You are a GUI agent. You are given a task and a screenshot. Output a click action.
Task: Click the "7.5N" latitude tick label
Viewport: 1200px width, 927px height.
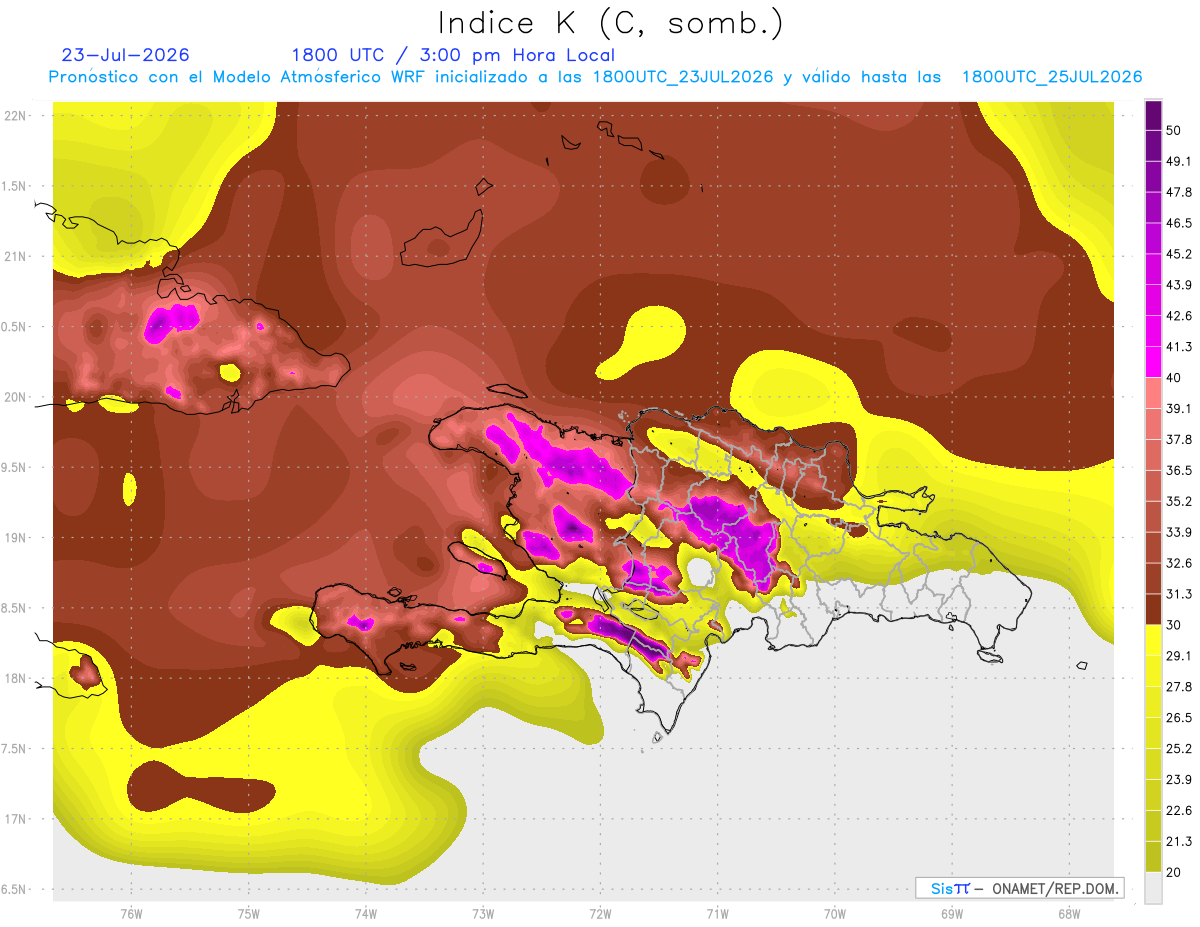(15, 748)
